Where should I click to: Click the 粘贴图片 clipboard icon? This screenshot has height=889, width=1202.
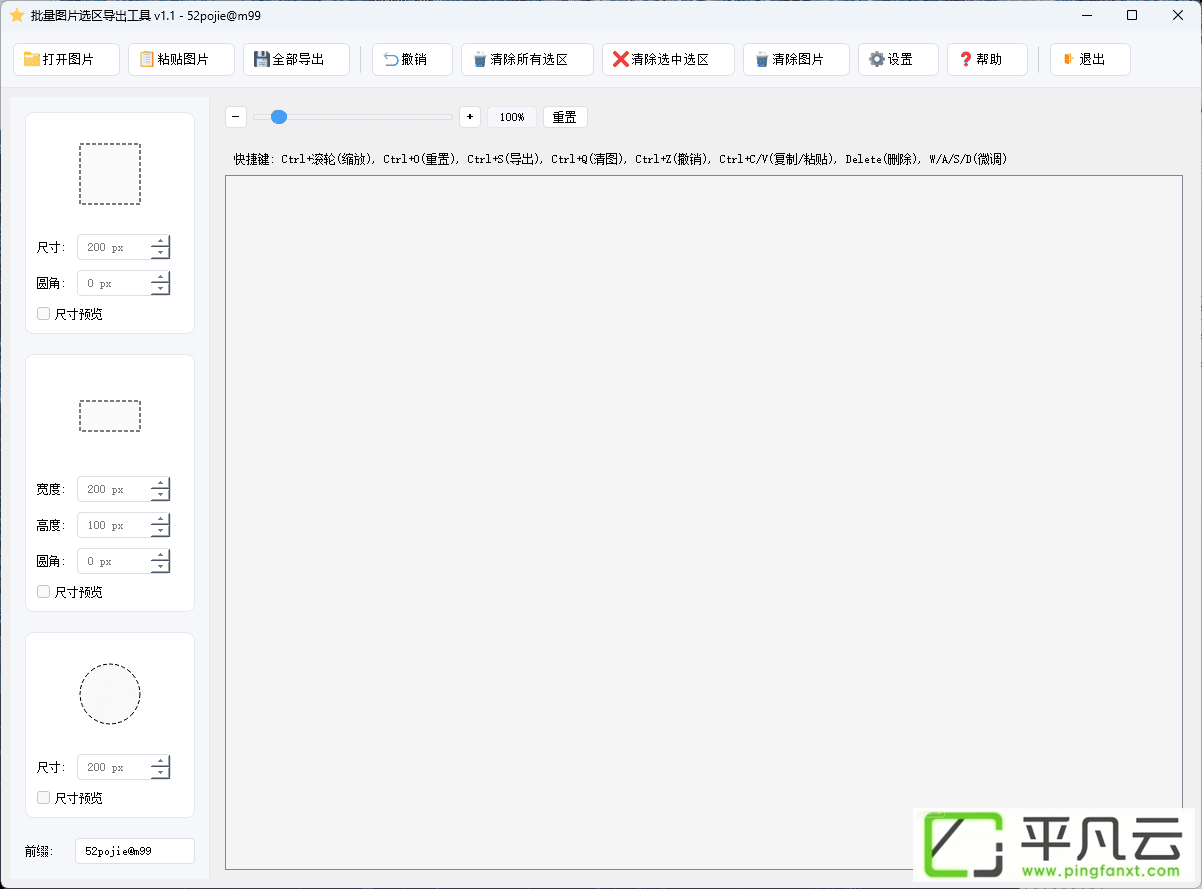click(147, 59)
